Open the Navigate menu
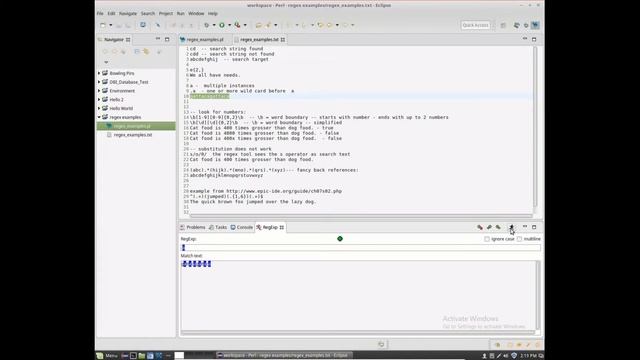The height and width of the screenshot is (360, 640). click(128, 13)
